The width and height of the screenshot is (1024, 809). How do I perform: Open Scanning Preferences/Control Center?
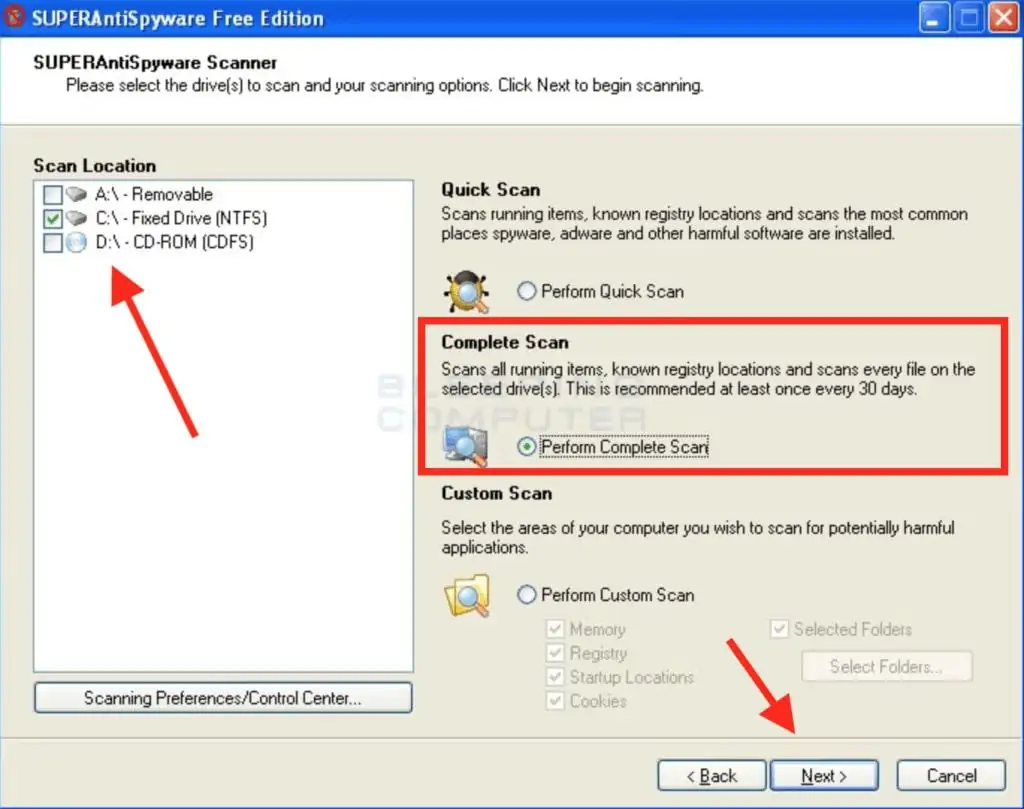tap(223, 698)
